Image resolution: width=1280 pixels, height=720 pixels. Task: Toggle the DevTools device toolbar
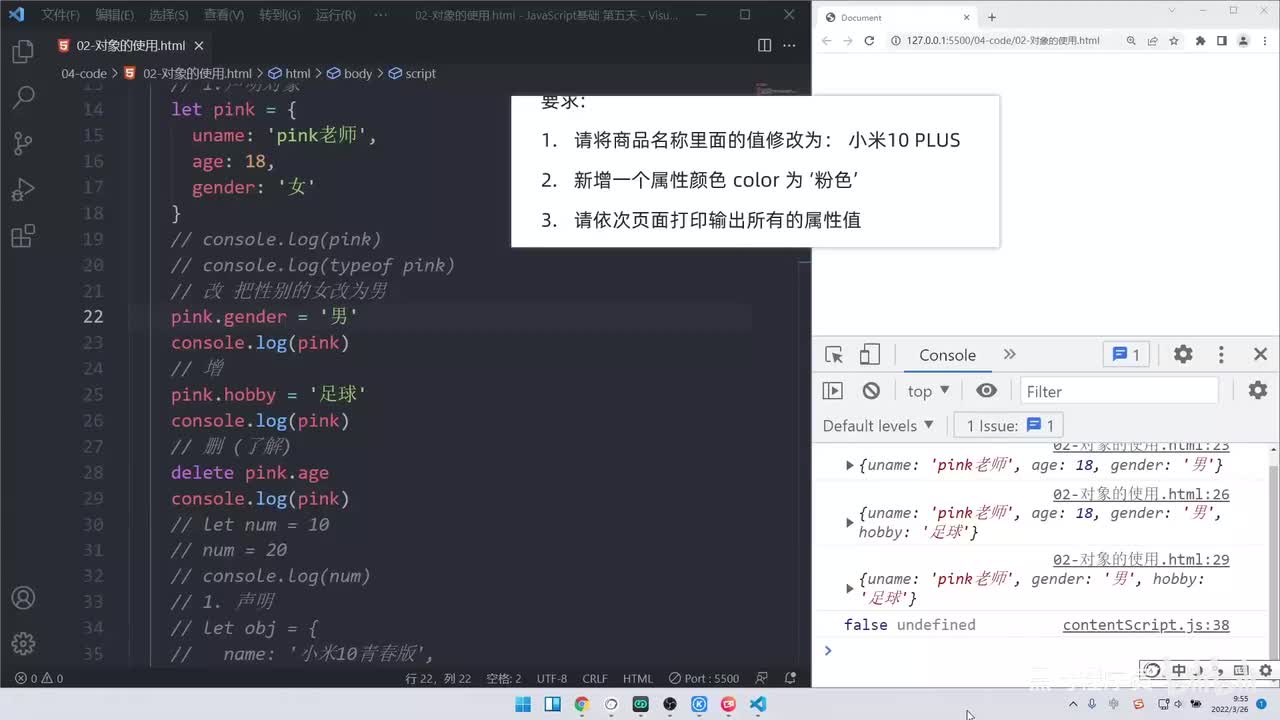[869, 355]
